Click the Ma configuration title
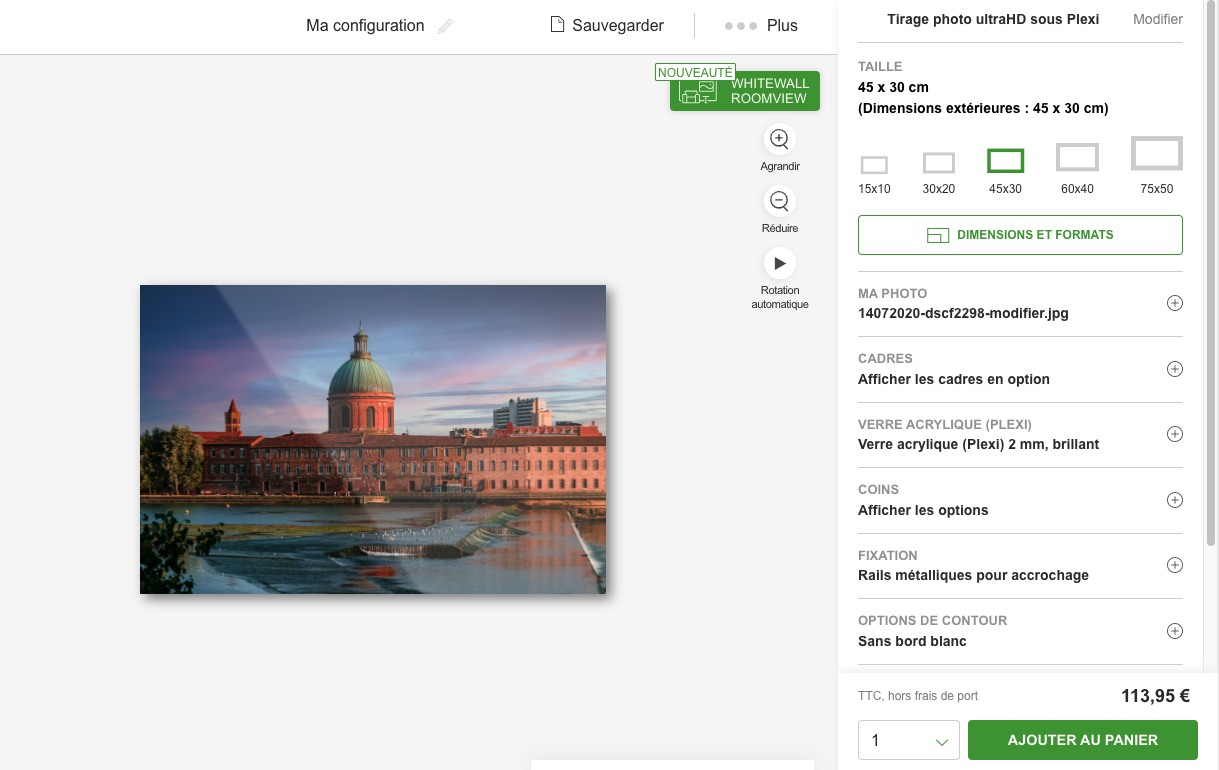Image resolution: width=1219 pixels, height=770 pixels. click(365, 26)
